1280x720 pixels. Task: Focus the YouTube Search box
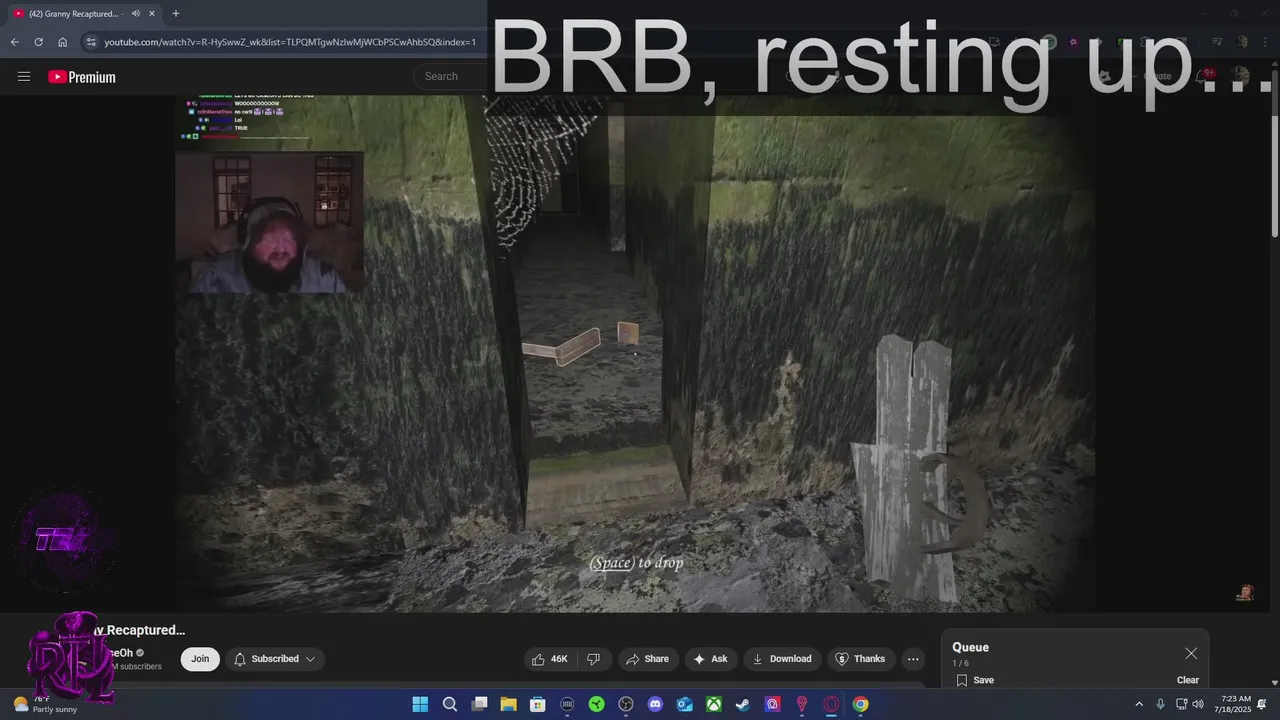point(451,76)
